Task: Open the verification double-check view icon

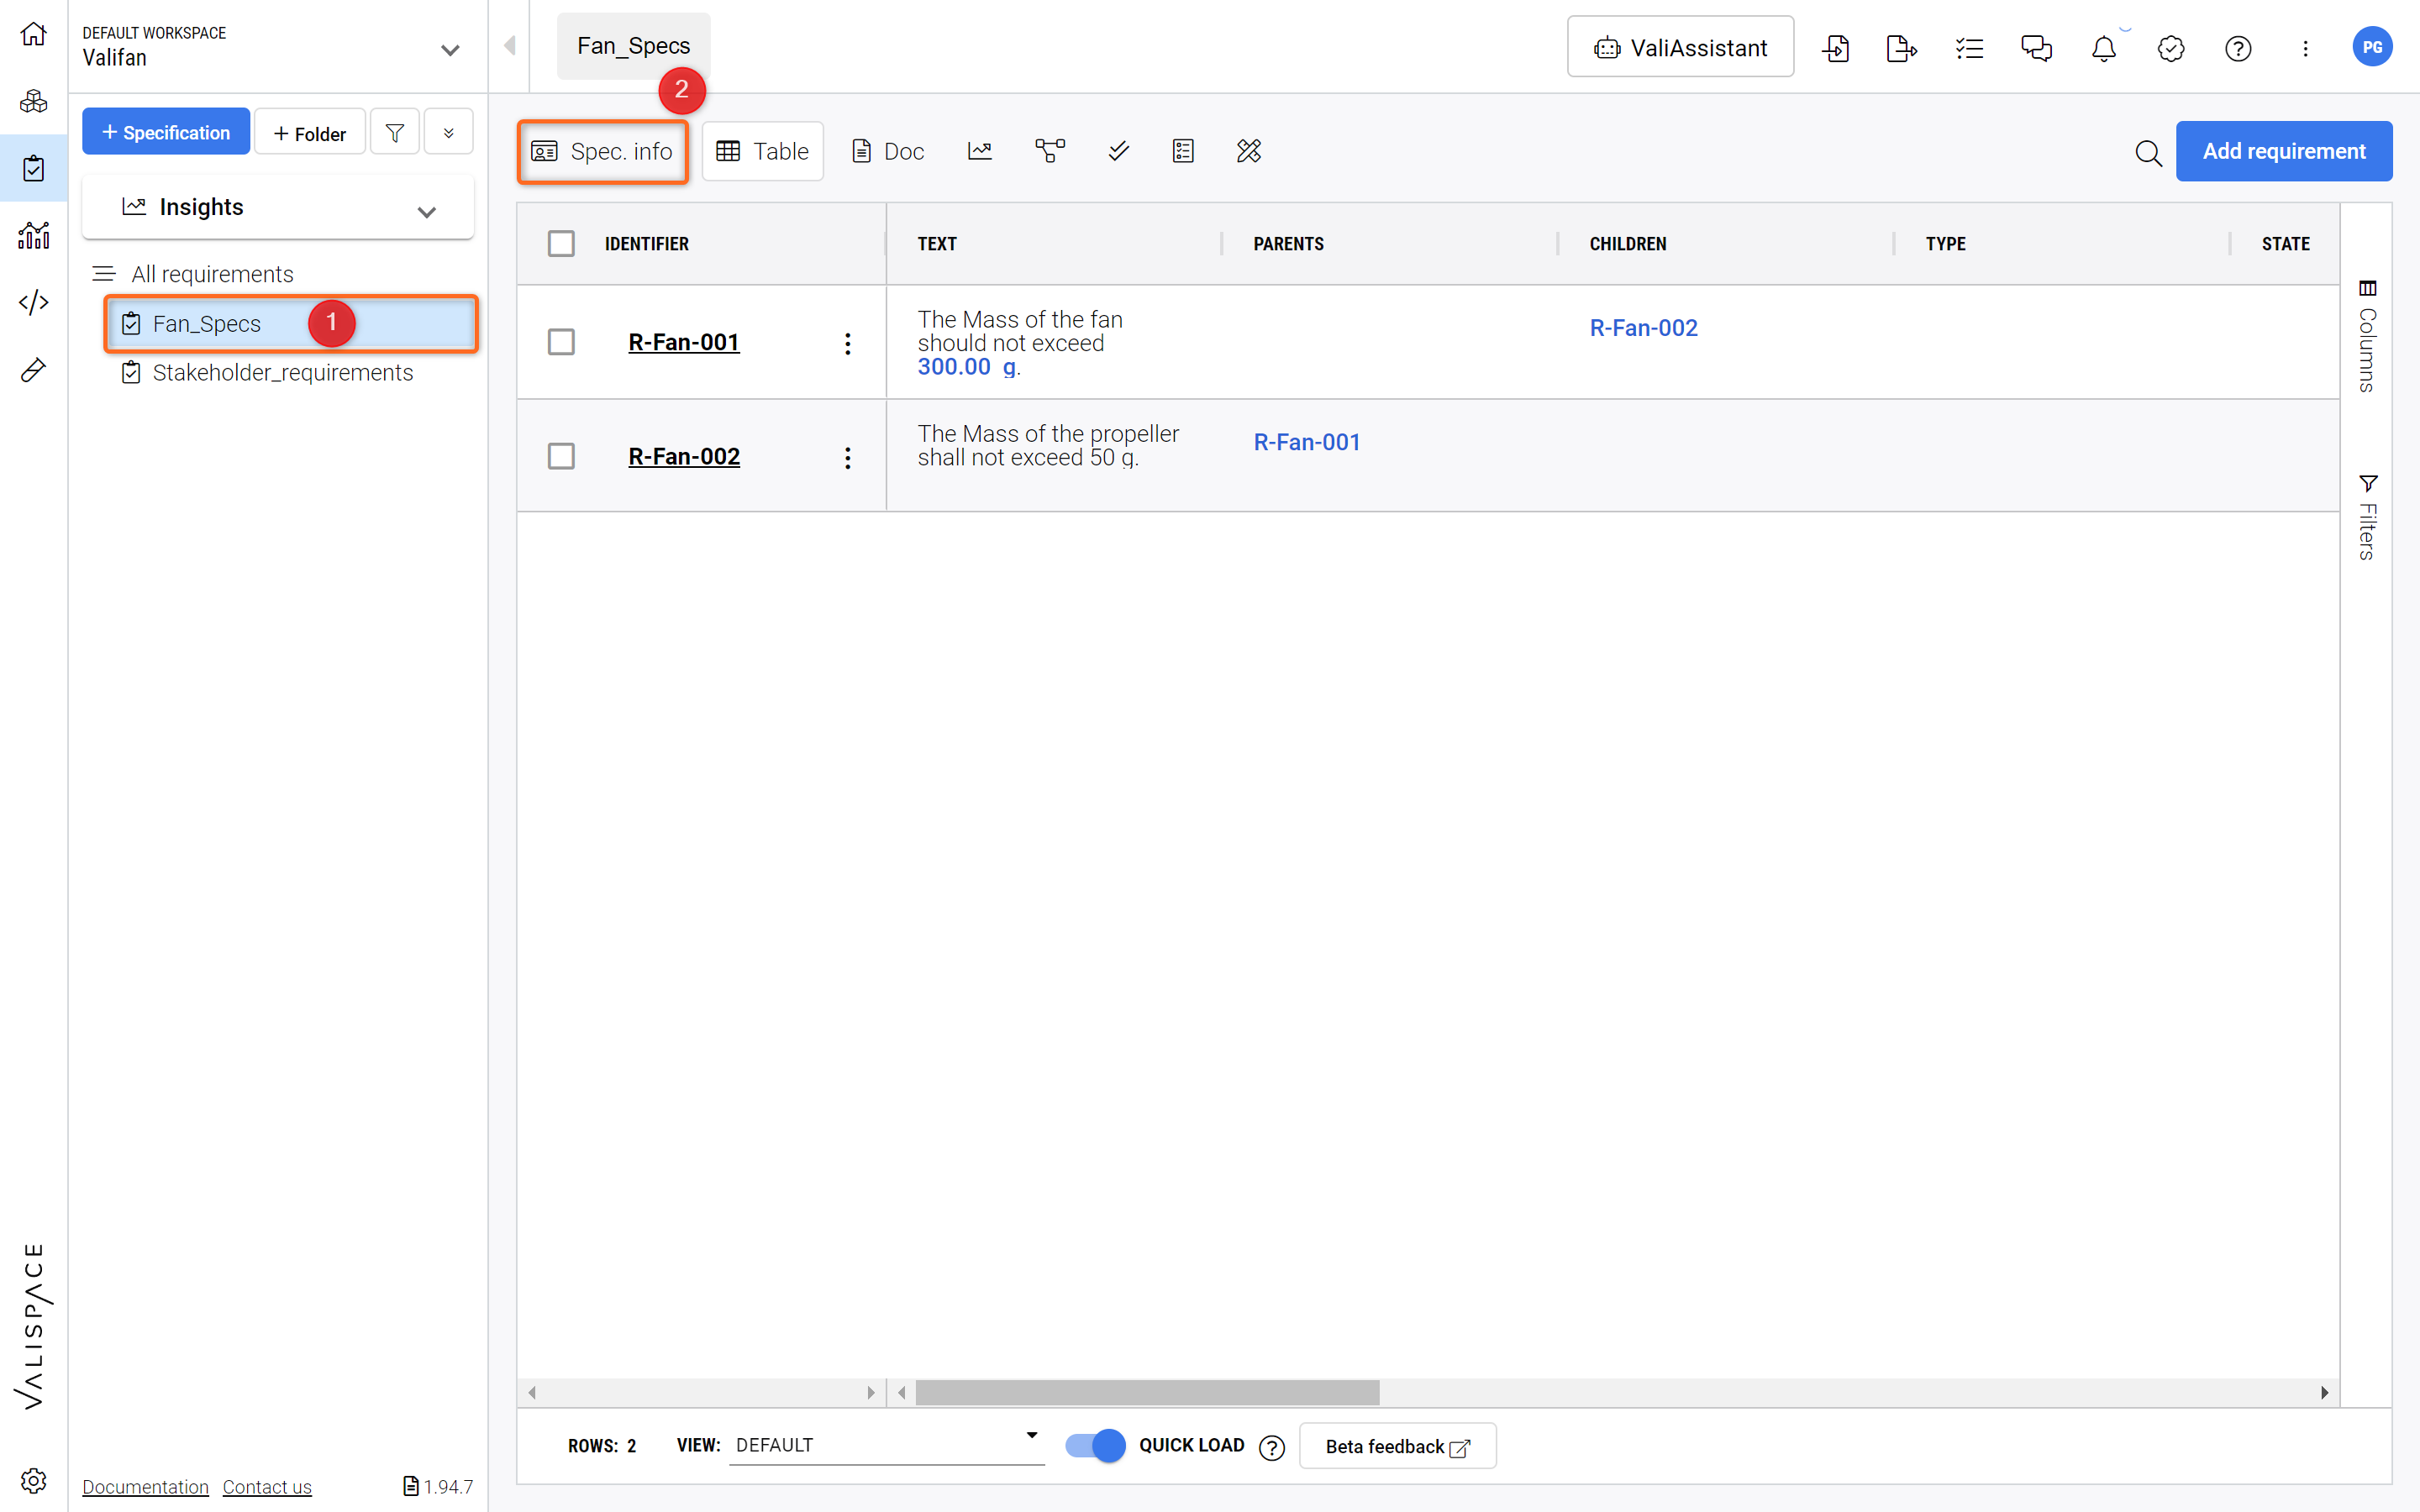Action: 1119,151
